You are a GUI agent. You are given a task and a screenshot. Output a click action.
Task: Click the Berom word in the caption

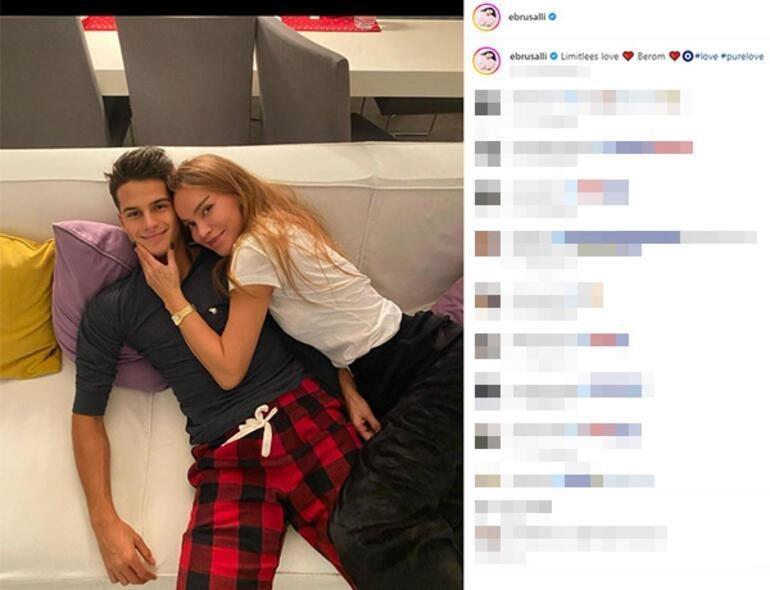651,56
